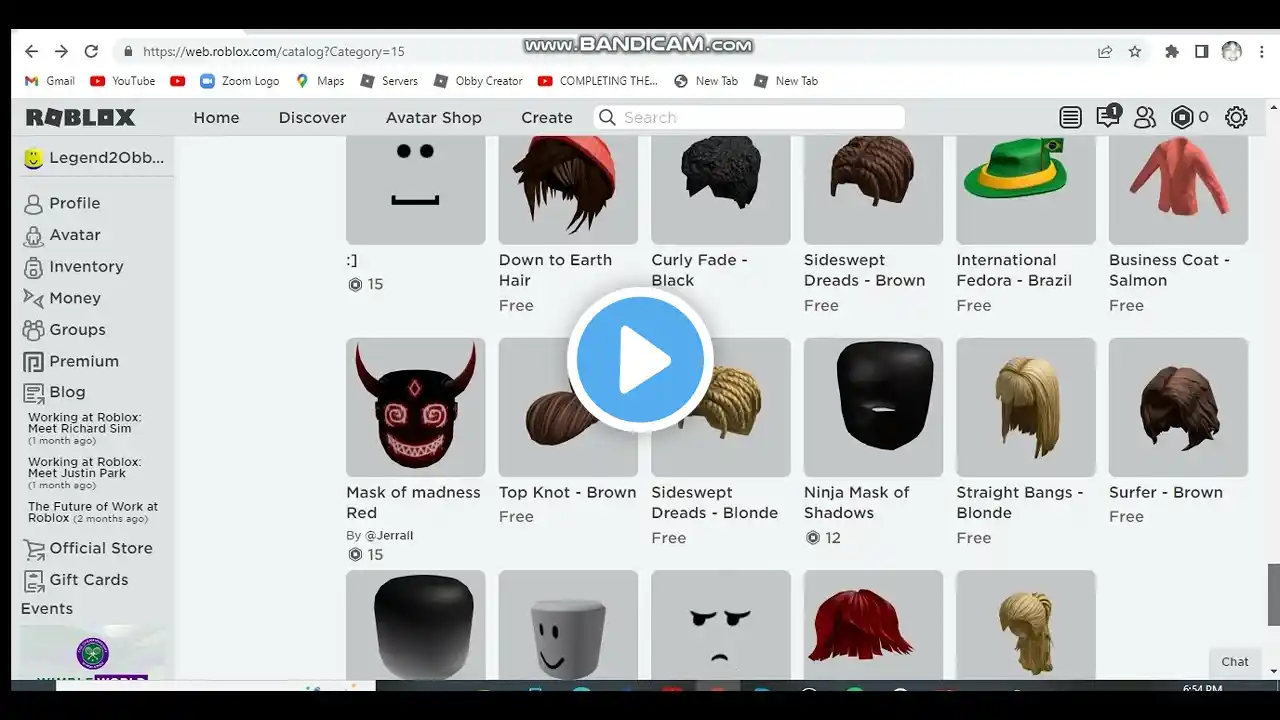Open the Roblox settings gear

coord(1236,117)
